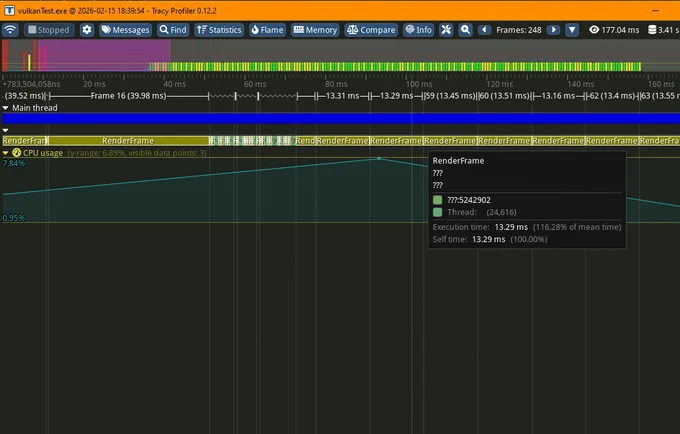
Task: Click the green-yellow frame bars in overview
Action: [403, 67]
